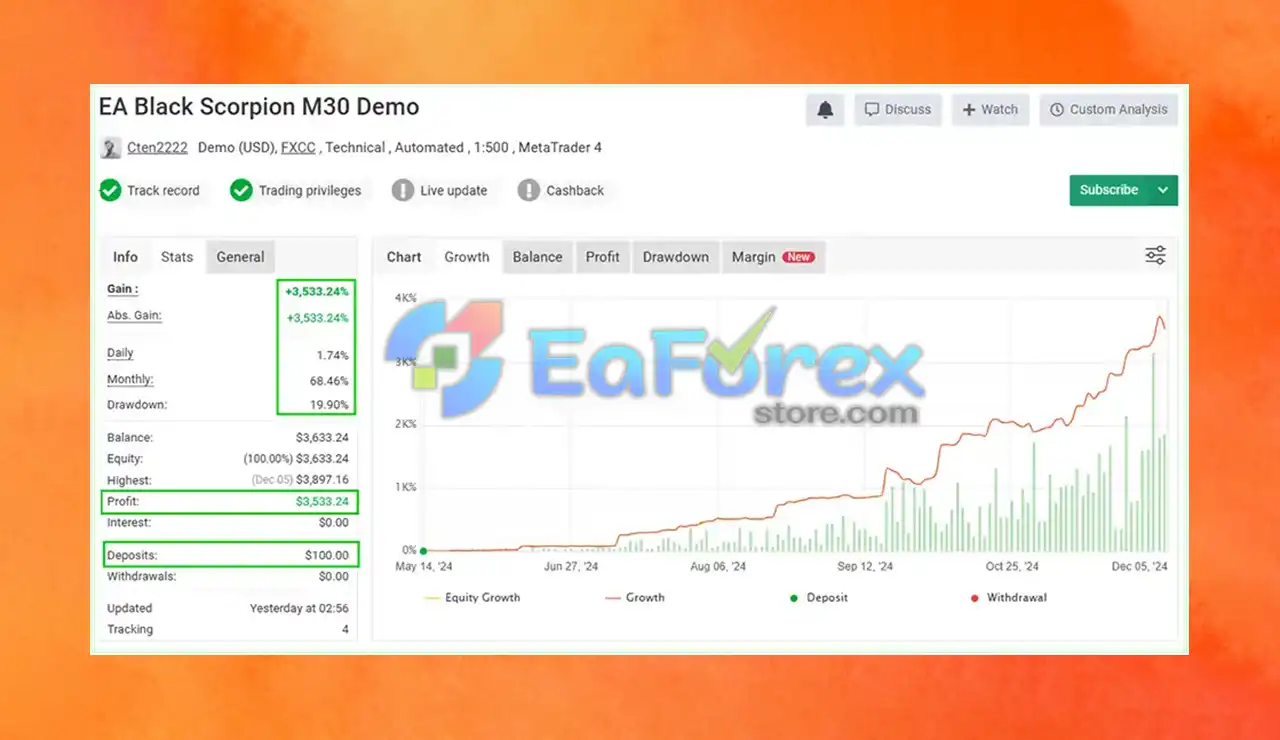Viewport: 1280px width, 740px height.
Task: Switch to the Info tab
Action: pyautogui.click(x=125, y=257)
